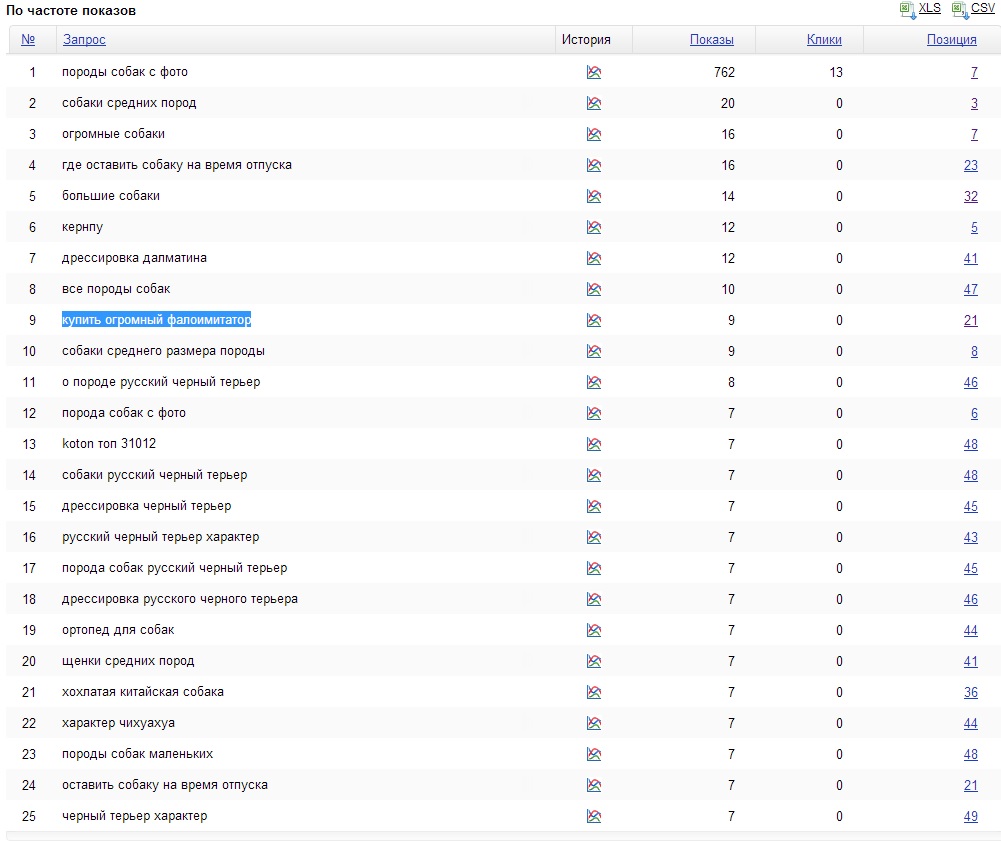View history icon for 'ортопед для собак'

[x=594, y=630]
